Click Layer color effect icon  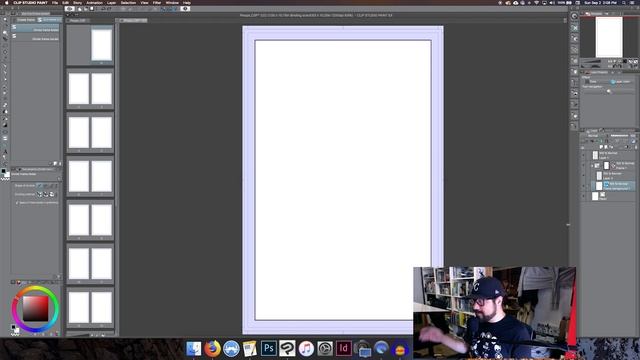pos(613,82)
